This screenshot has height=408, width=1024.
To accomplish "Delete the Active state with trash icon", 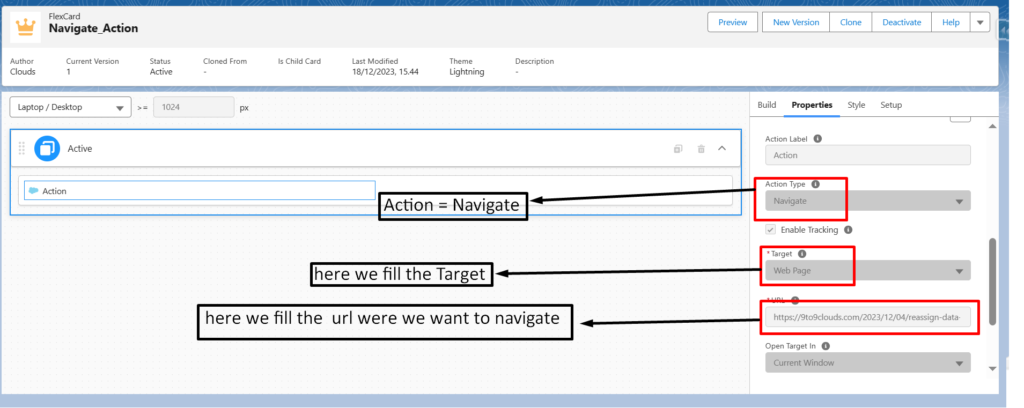I will pos(701,149).
